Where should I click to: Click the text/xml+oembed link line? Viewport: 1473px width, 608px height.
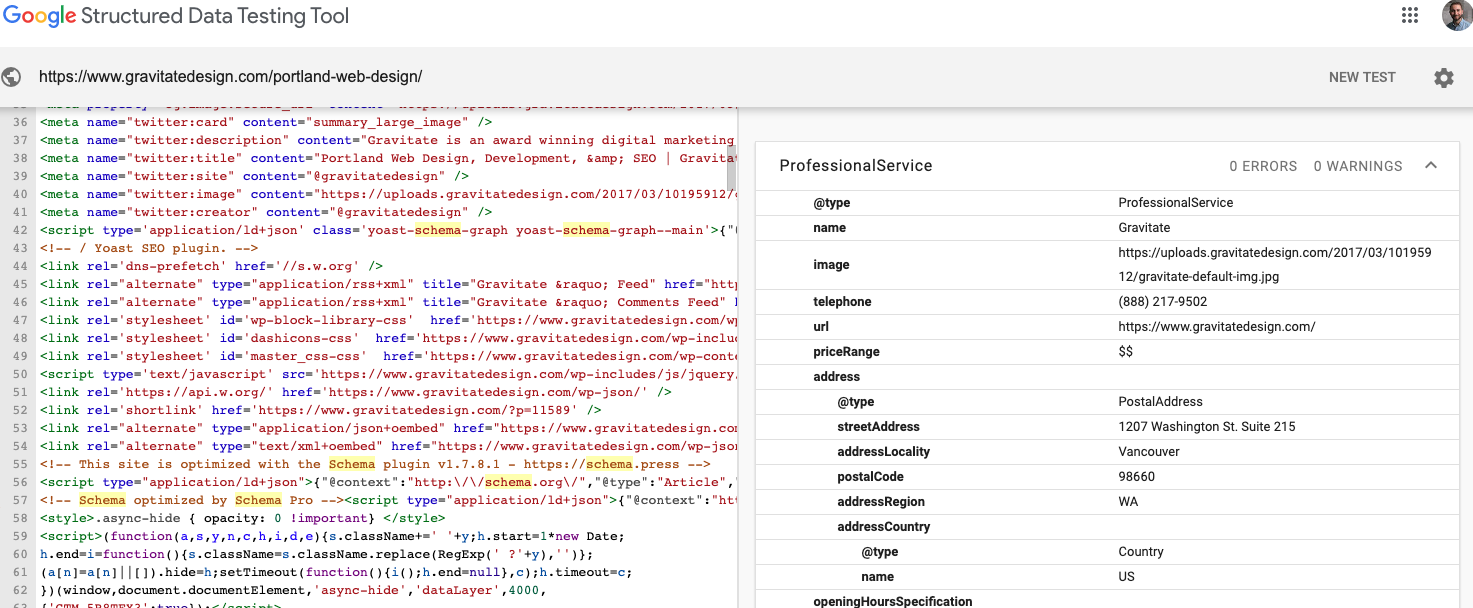[x=388, y=447]
